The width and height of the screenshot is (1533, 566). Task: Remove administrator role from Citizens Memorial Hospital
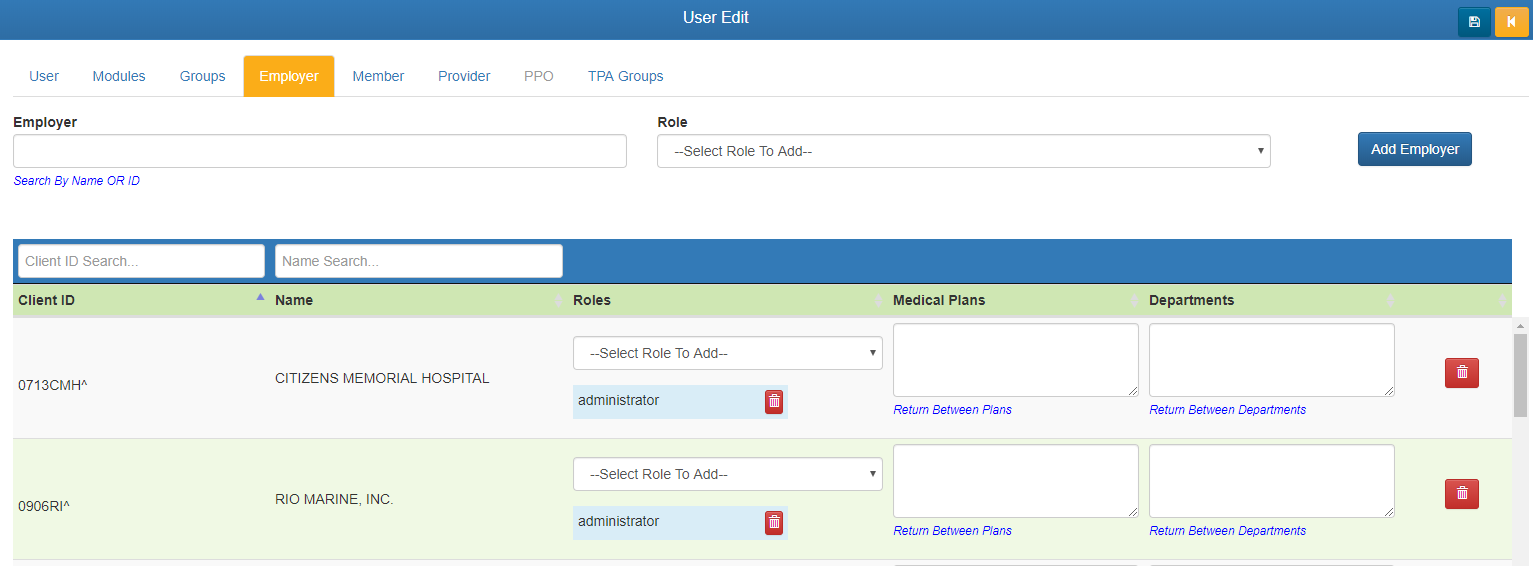774,402
